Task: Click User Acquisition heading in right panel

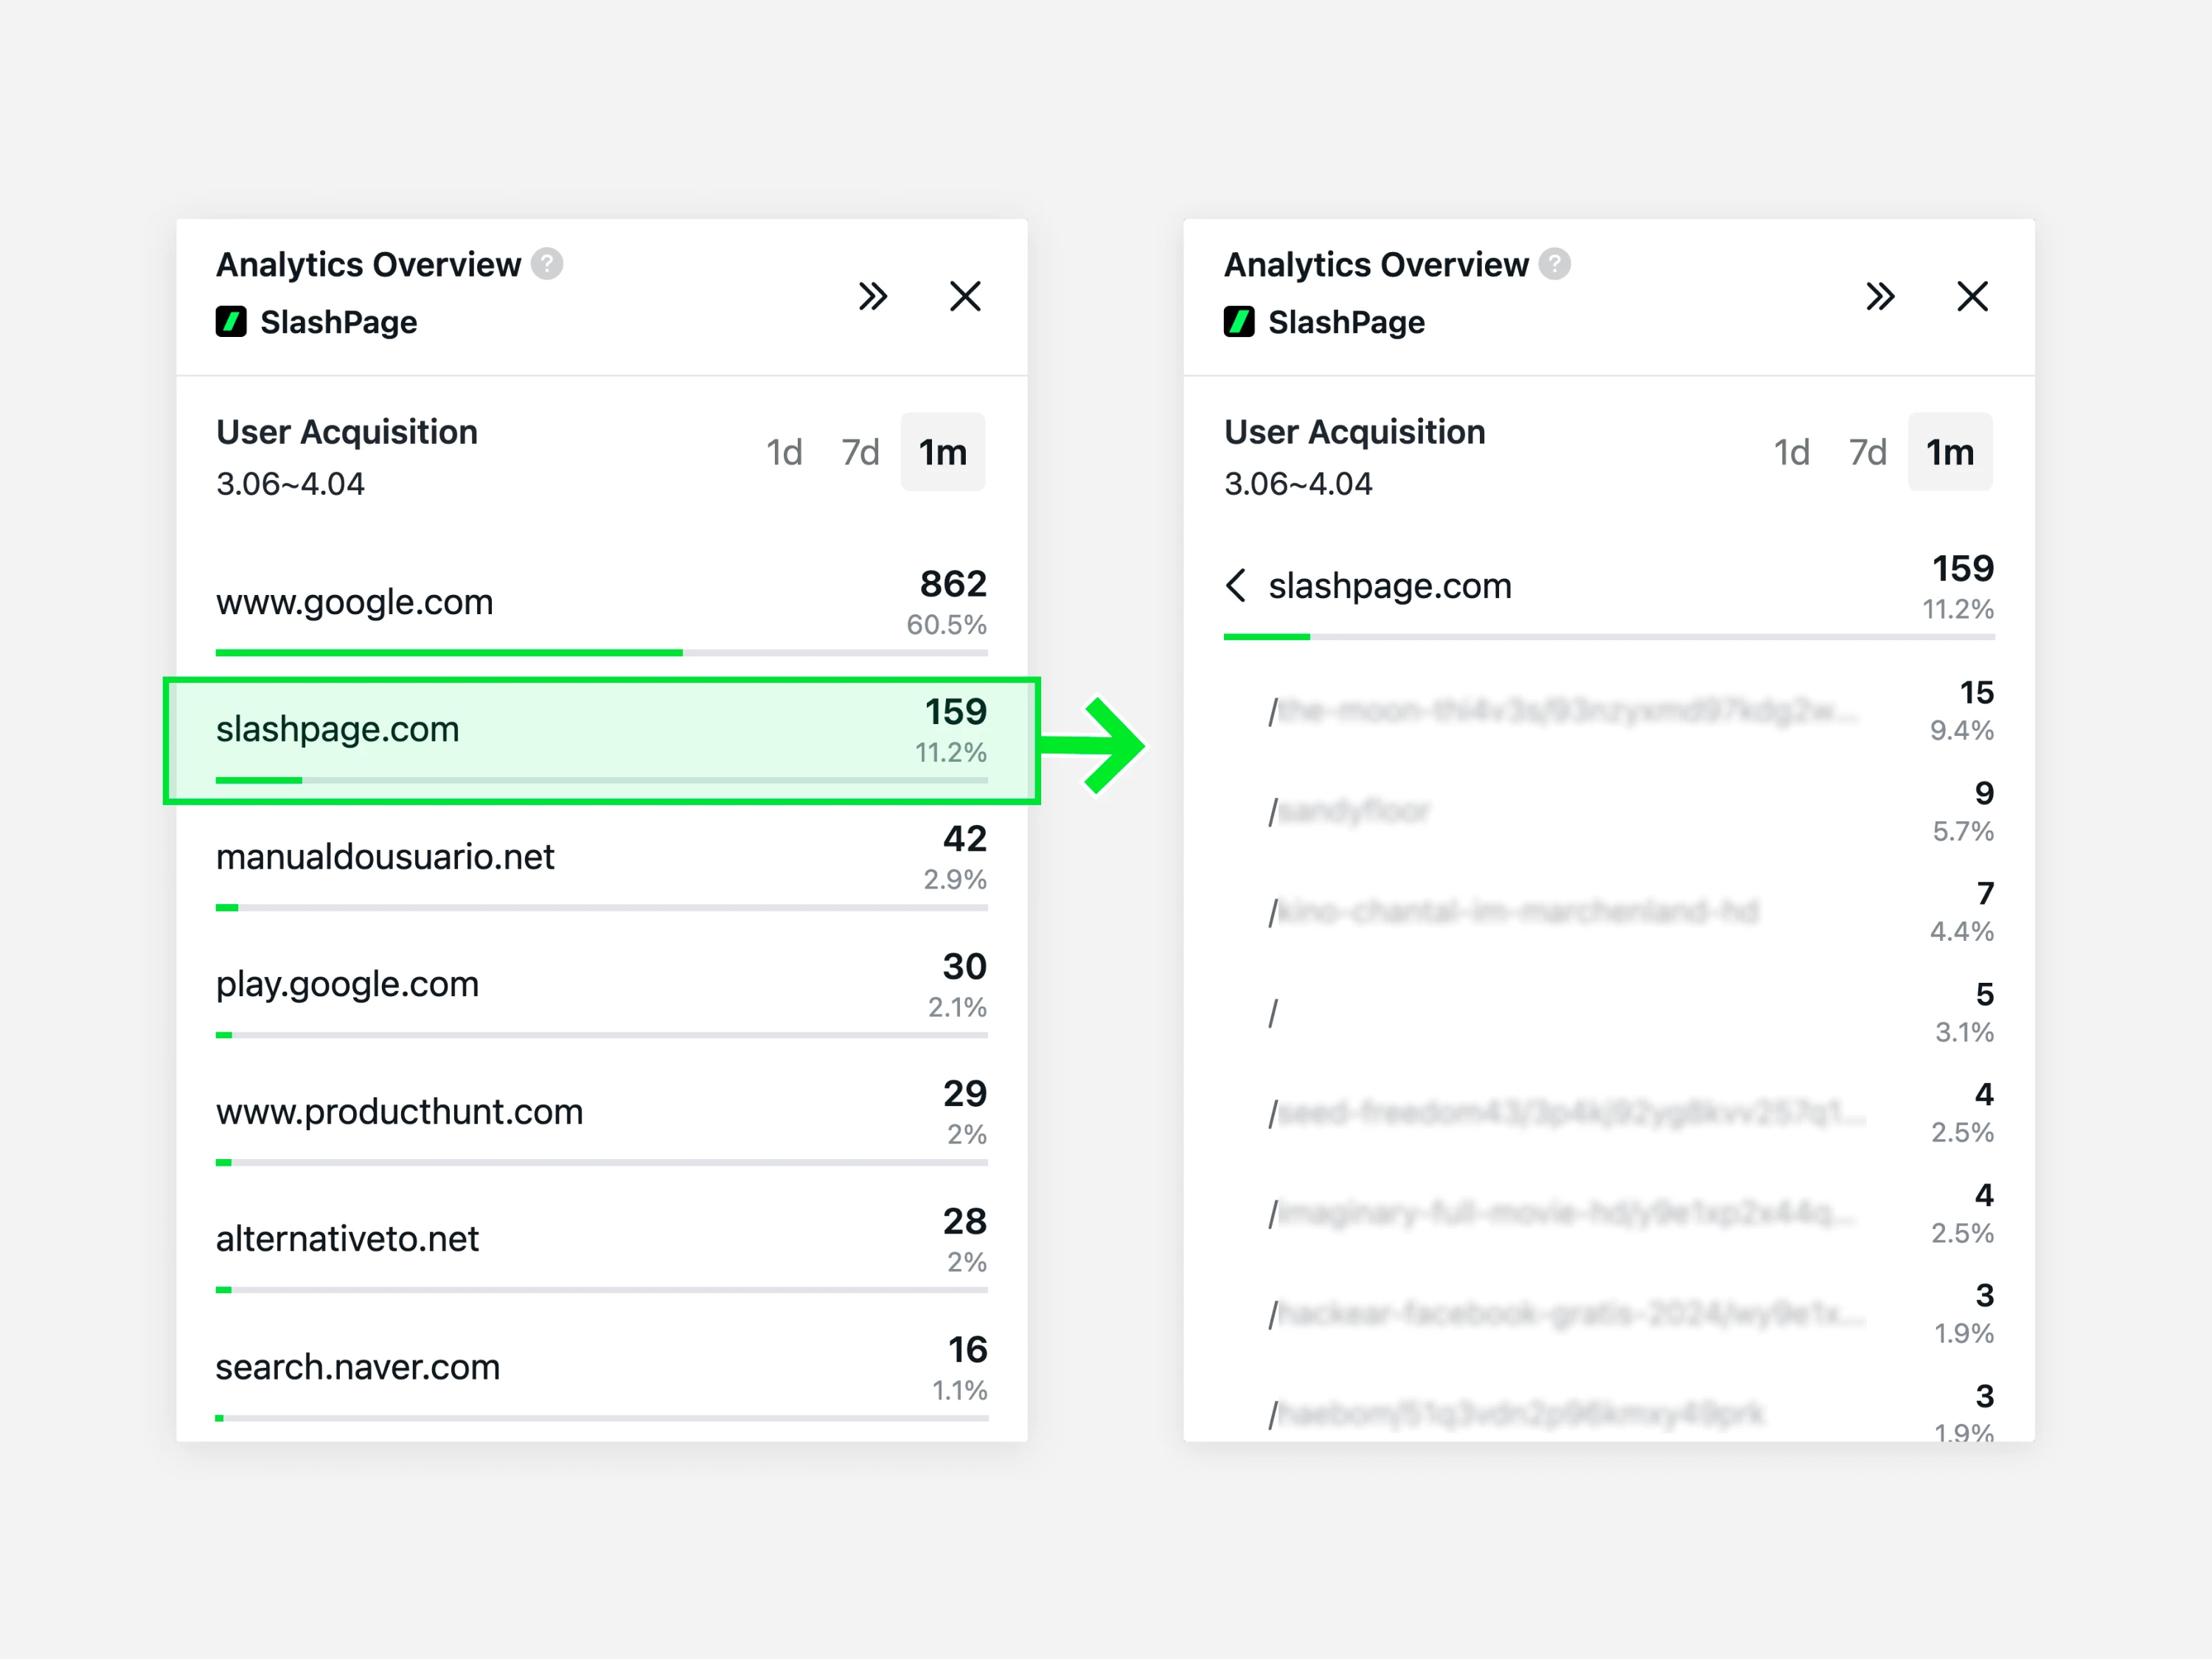Action: pos(1355,432)
